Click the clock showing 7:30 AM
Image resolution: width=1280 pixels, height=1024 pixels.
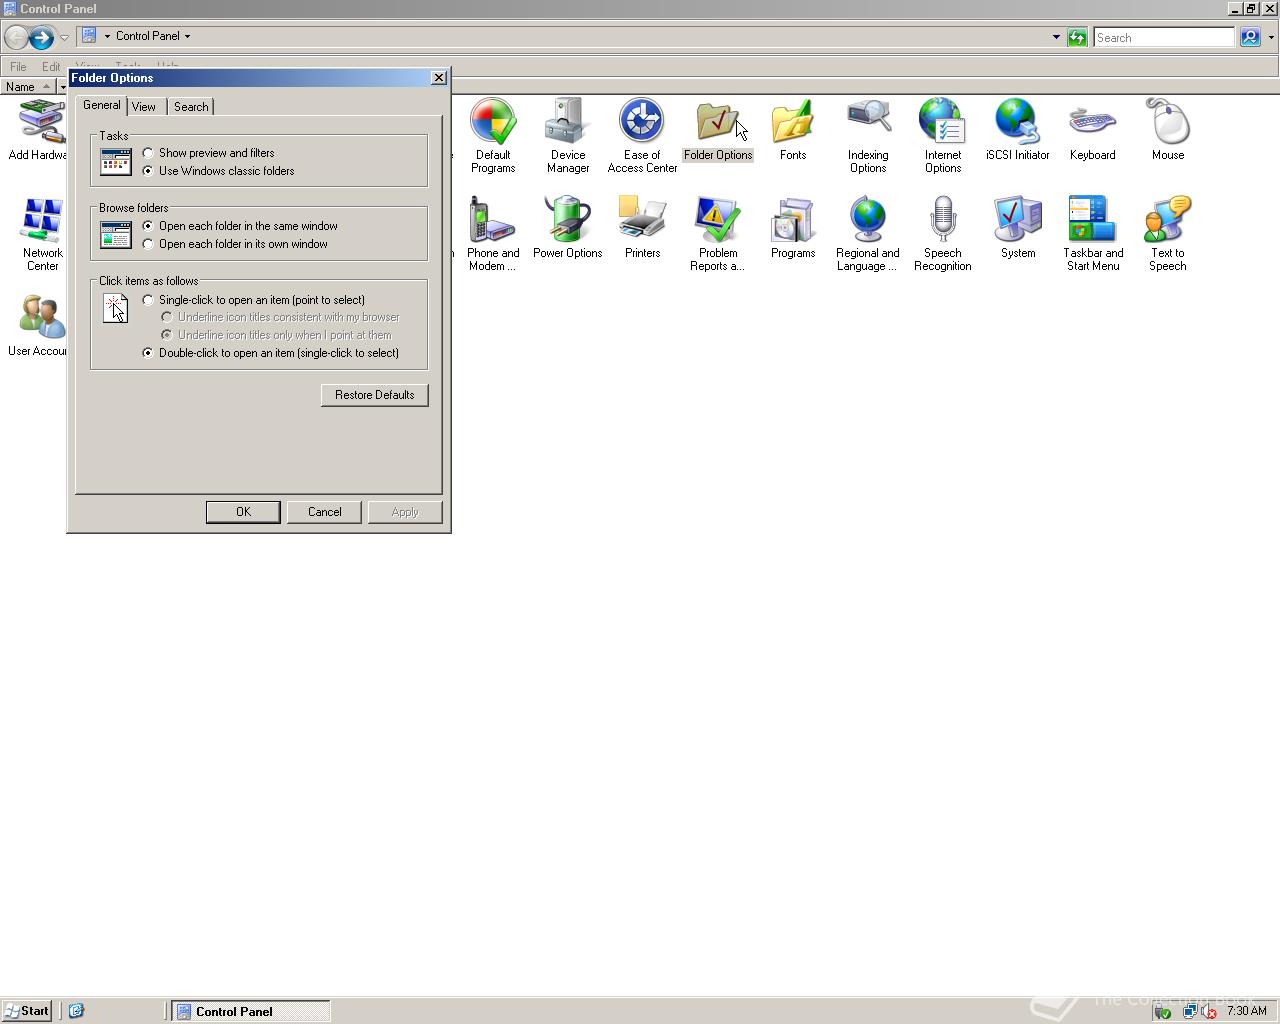click(x=1246, y=1011)
